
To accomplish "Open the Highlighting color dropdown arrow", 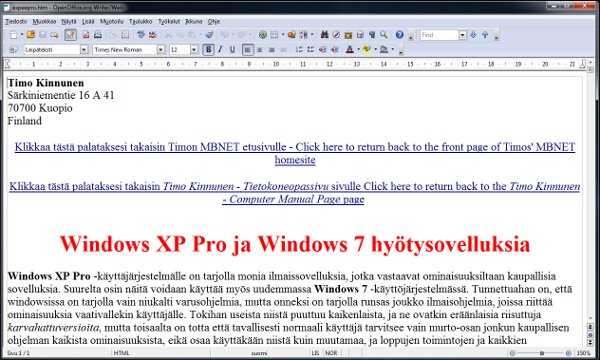I will pyautogui.click(x=375, y=49).
